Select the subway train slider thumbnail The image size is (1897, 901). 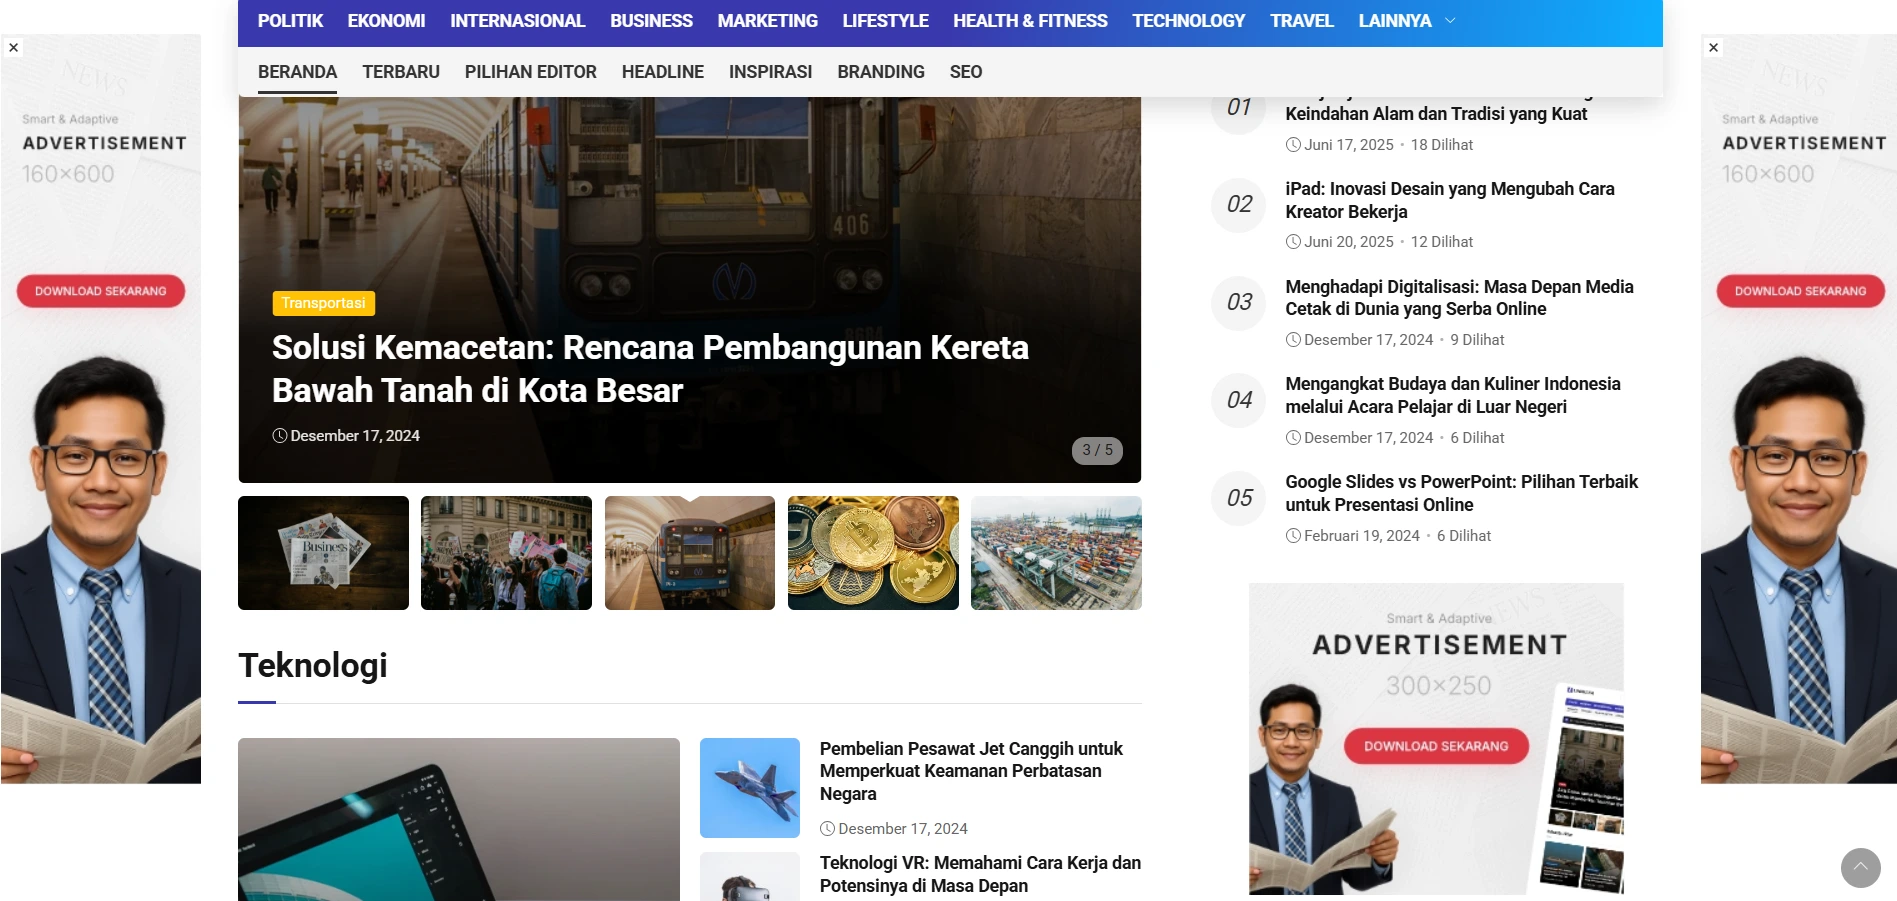coord(690,553)
